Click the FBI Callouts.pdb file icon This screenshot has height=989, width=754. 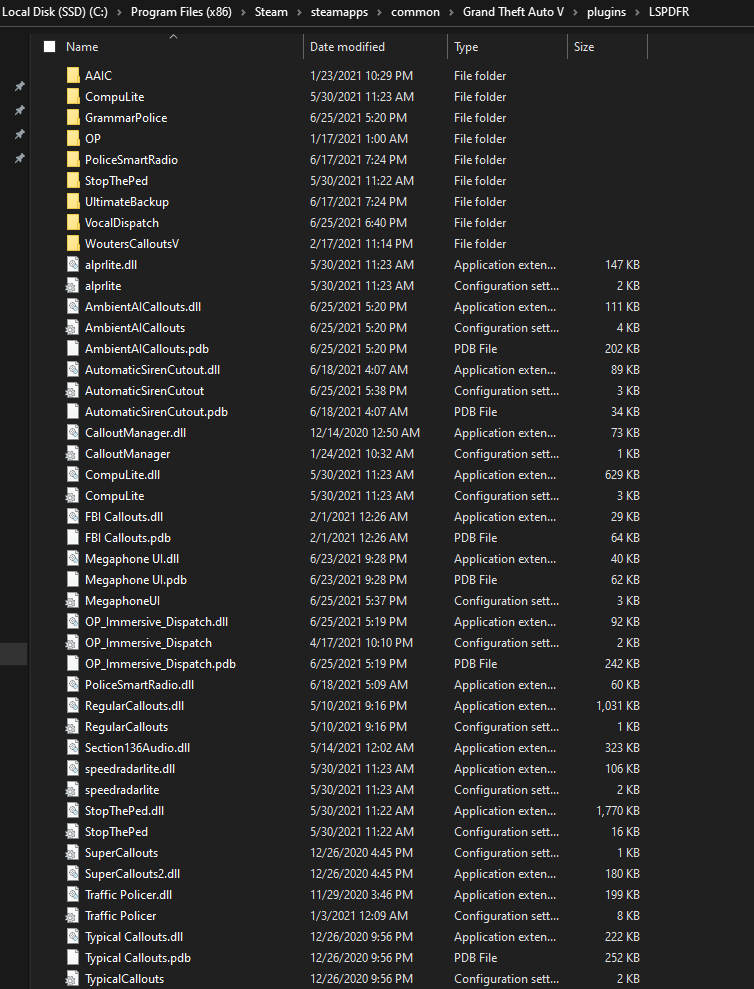(73, 538)
